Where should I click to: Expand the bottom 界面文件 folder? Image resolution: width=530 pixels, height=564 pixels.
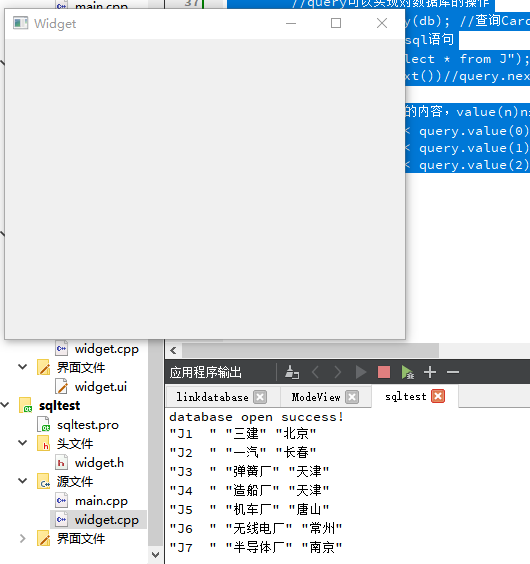point(23,538)
